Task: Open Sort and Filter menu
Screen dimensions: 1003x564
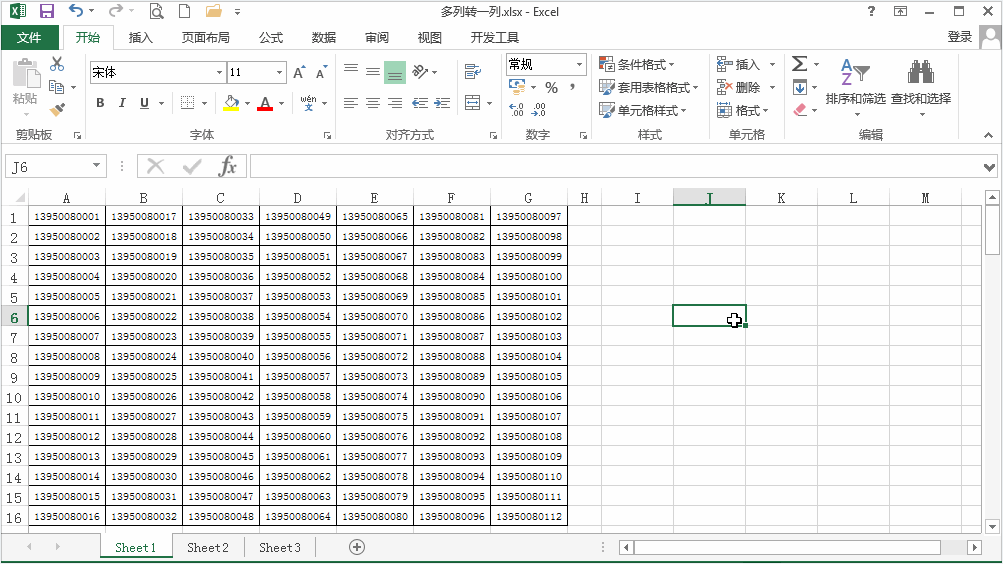Action: [x=855, y=88]
